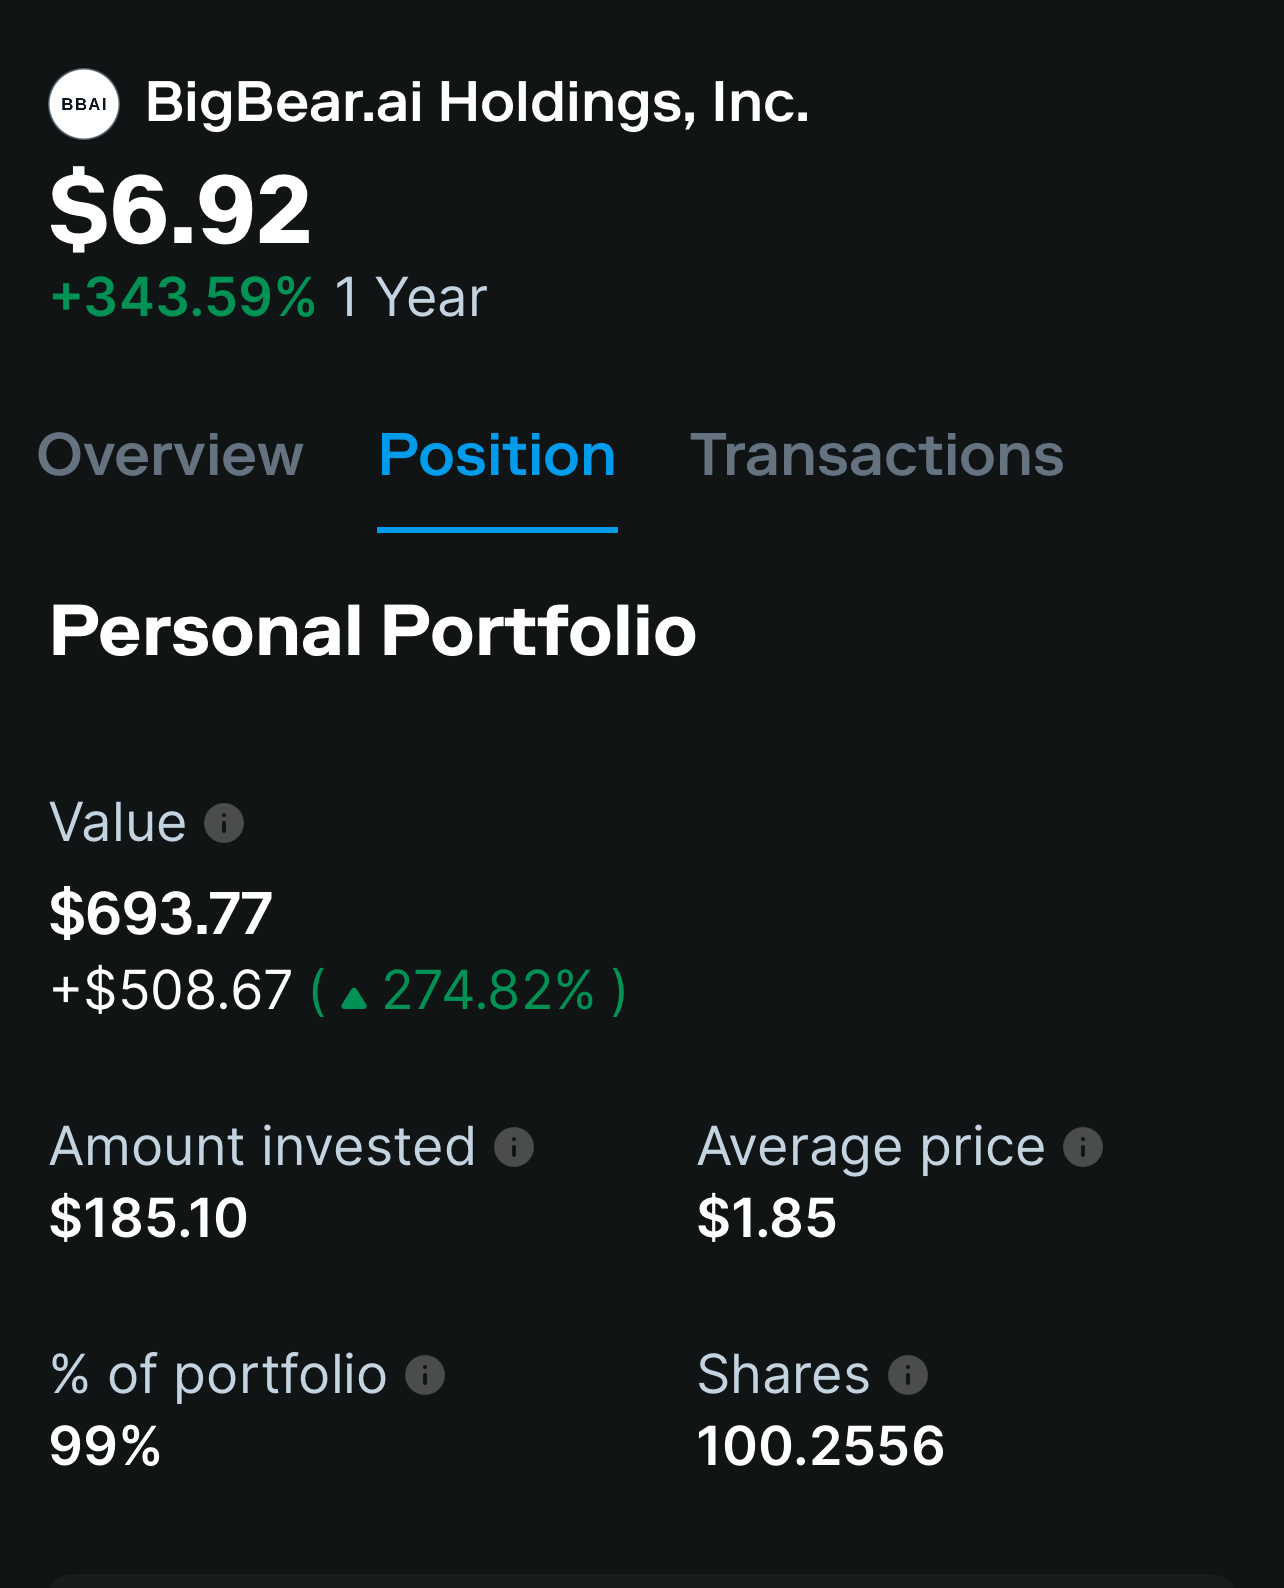Image resolution: width=1284 pixels, height=1588 pixels.
Task: Tap the $6.92 stock price
Action: pyautogui.click(x=181, y=210)
